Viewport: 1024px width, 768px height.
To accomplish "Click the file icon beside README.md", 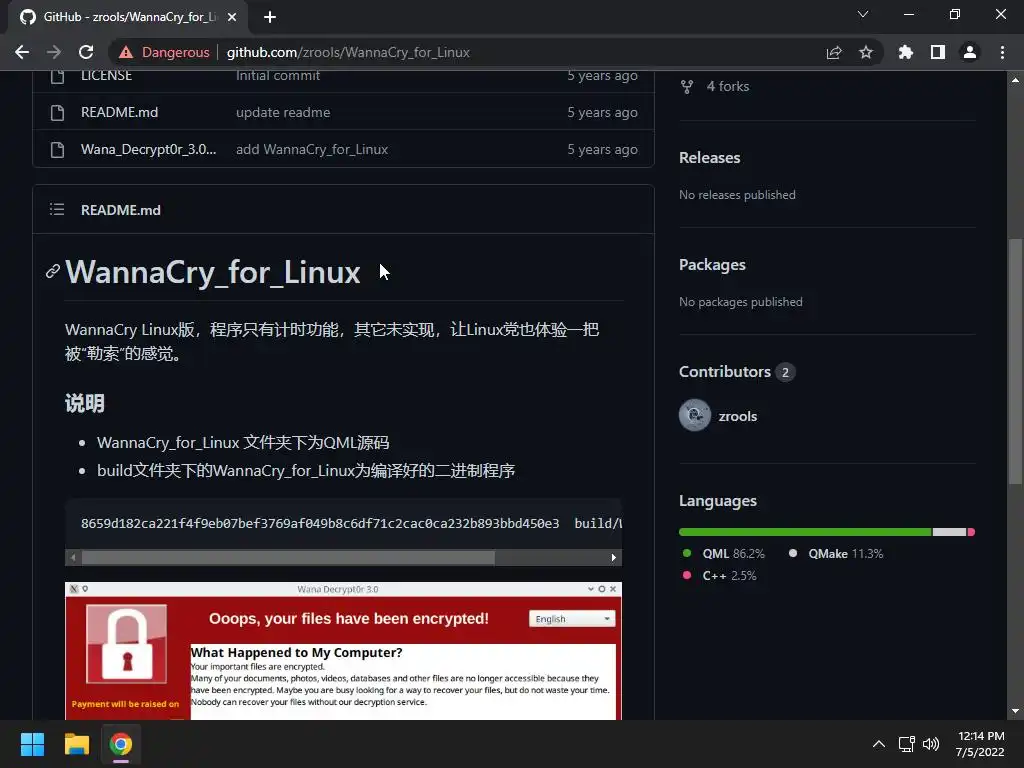I will [x=57, y=112].
